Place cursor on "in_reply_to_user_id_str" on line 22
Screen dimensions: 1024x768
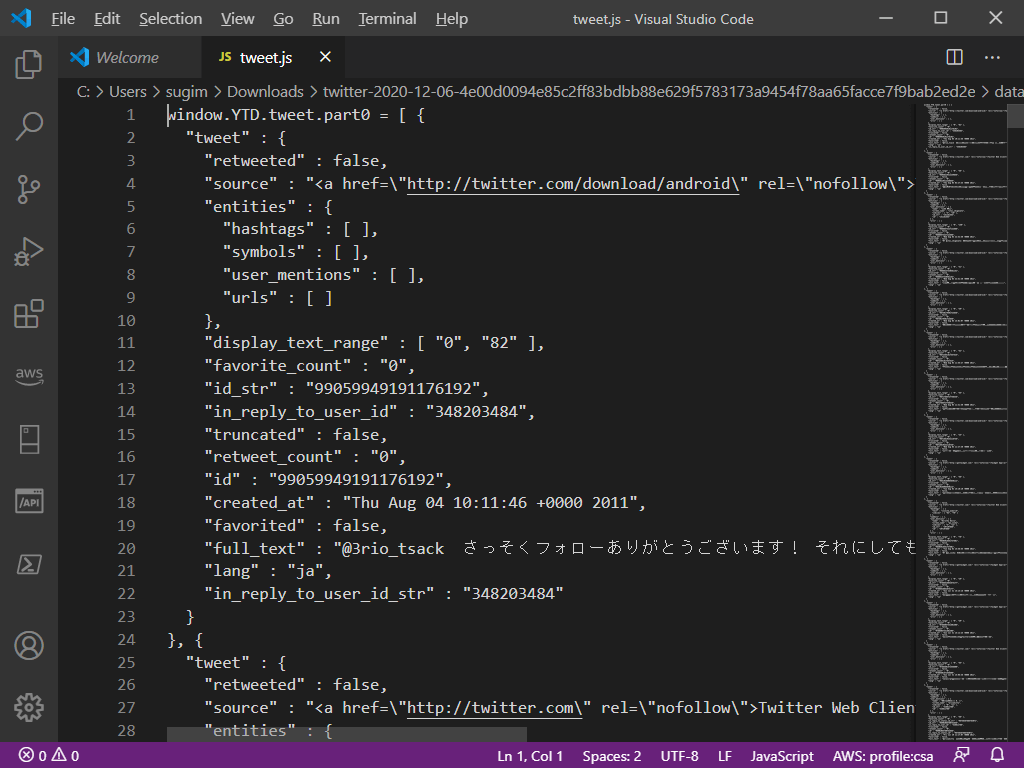[x=319, y=594]
